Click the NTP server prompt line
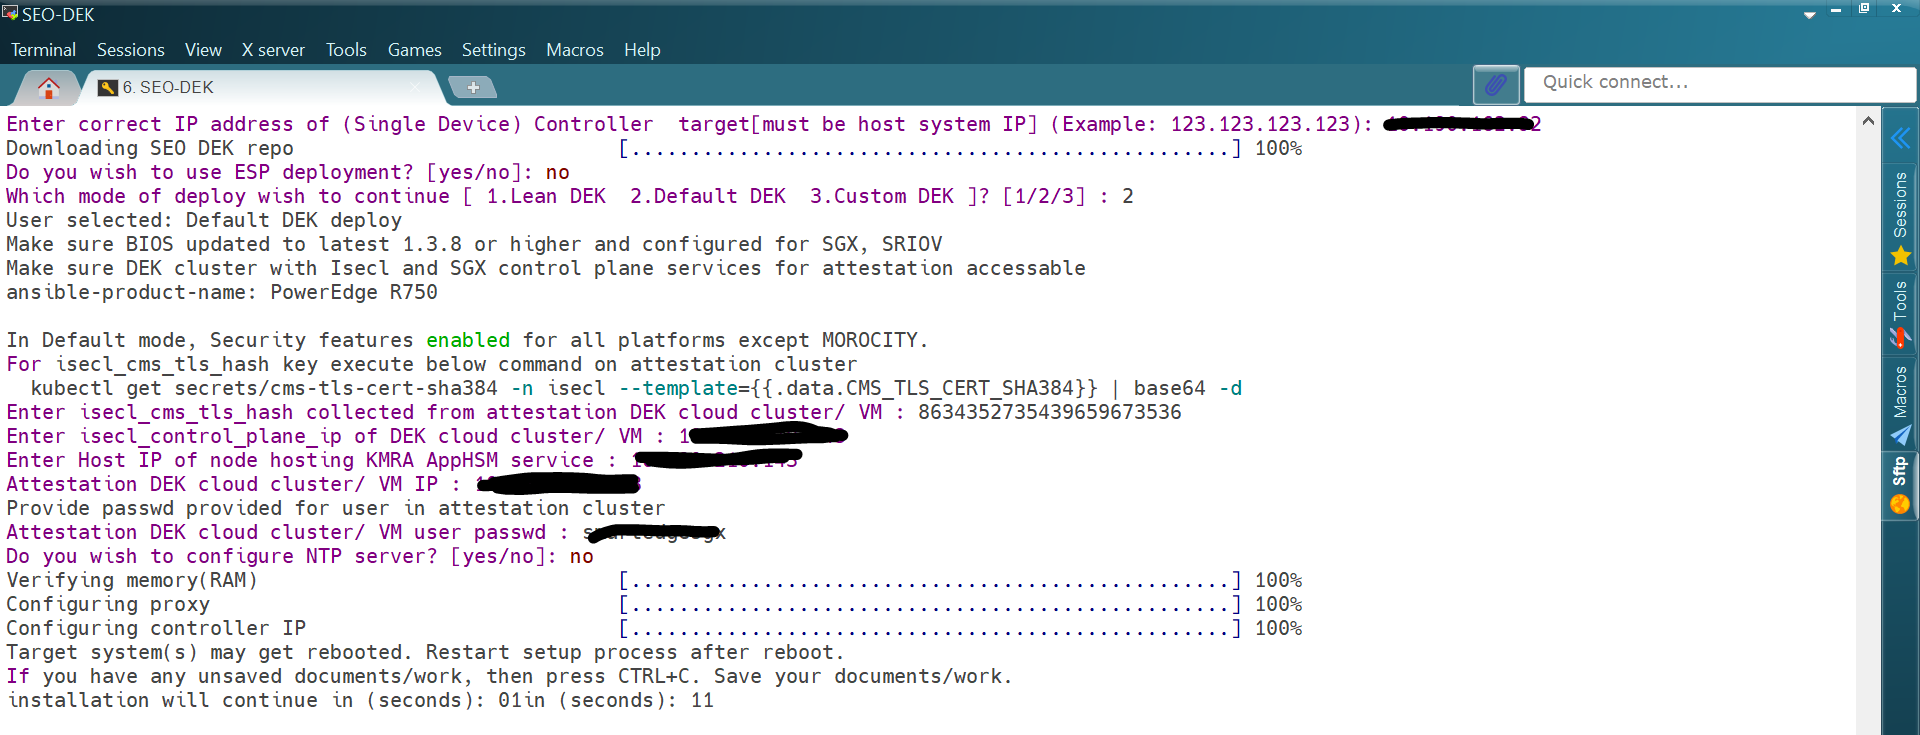Viewport: 1920px width, 735px height. (300, 556)
